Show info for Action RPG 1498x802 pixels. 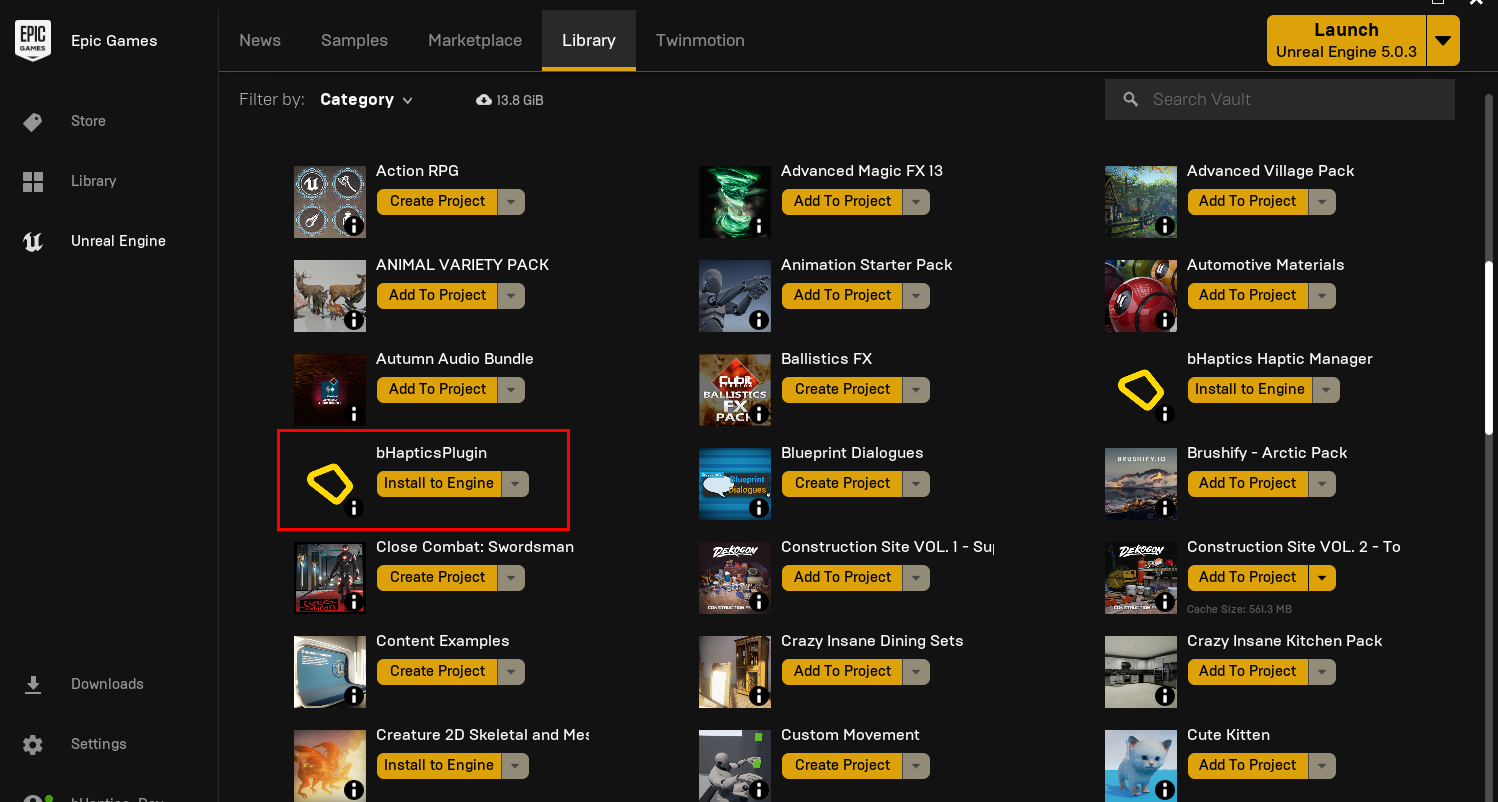353,226
